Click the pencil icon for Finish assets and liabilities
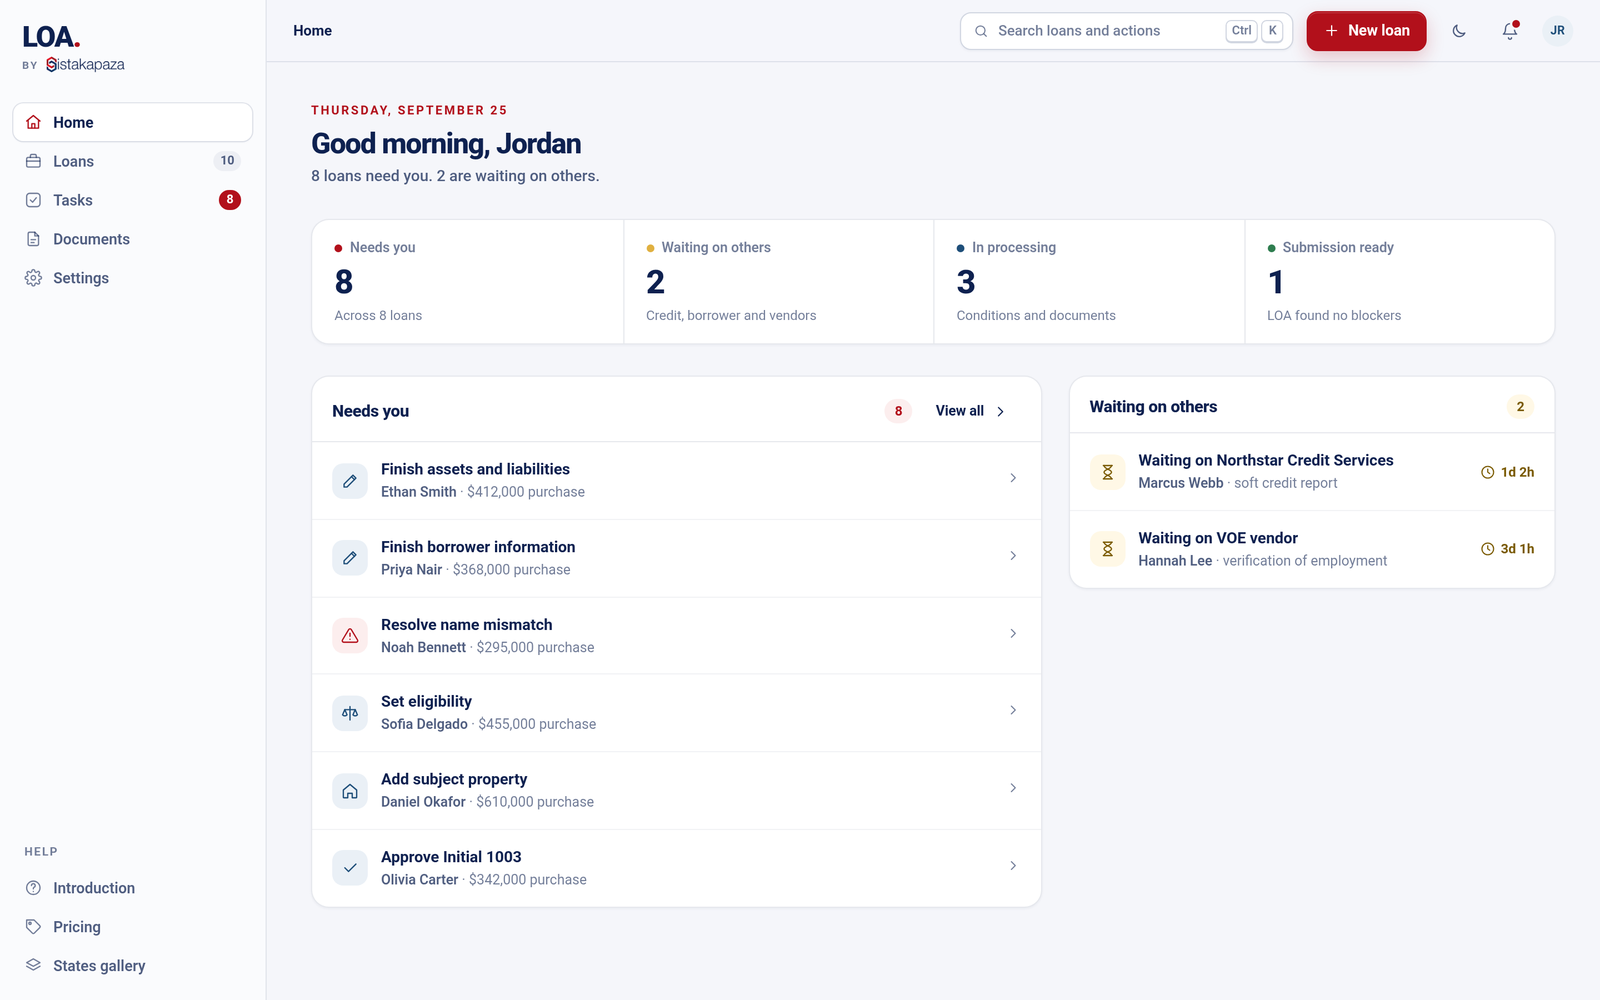 (350, 481)
